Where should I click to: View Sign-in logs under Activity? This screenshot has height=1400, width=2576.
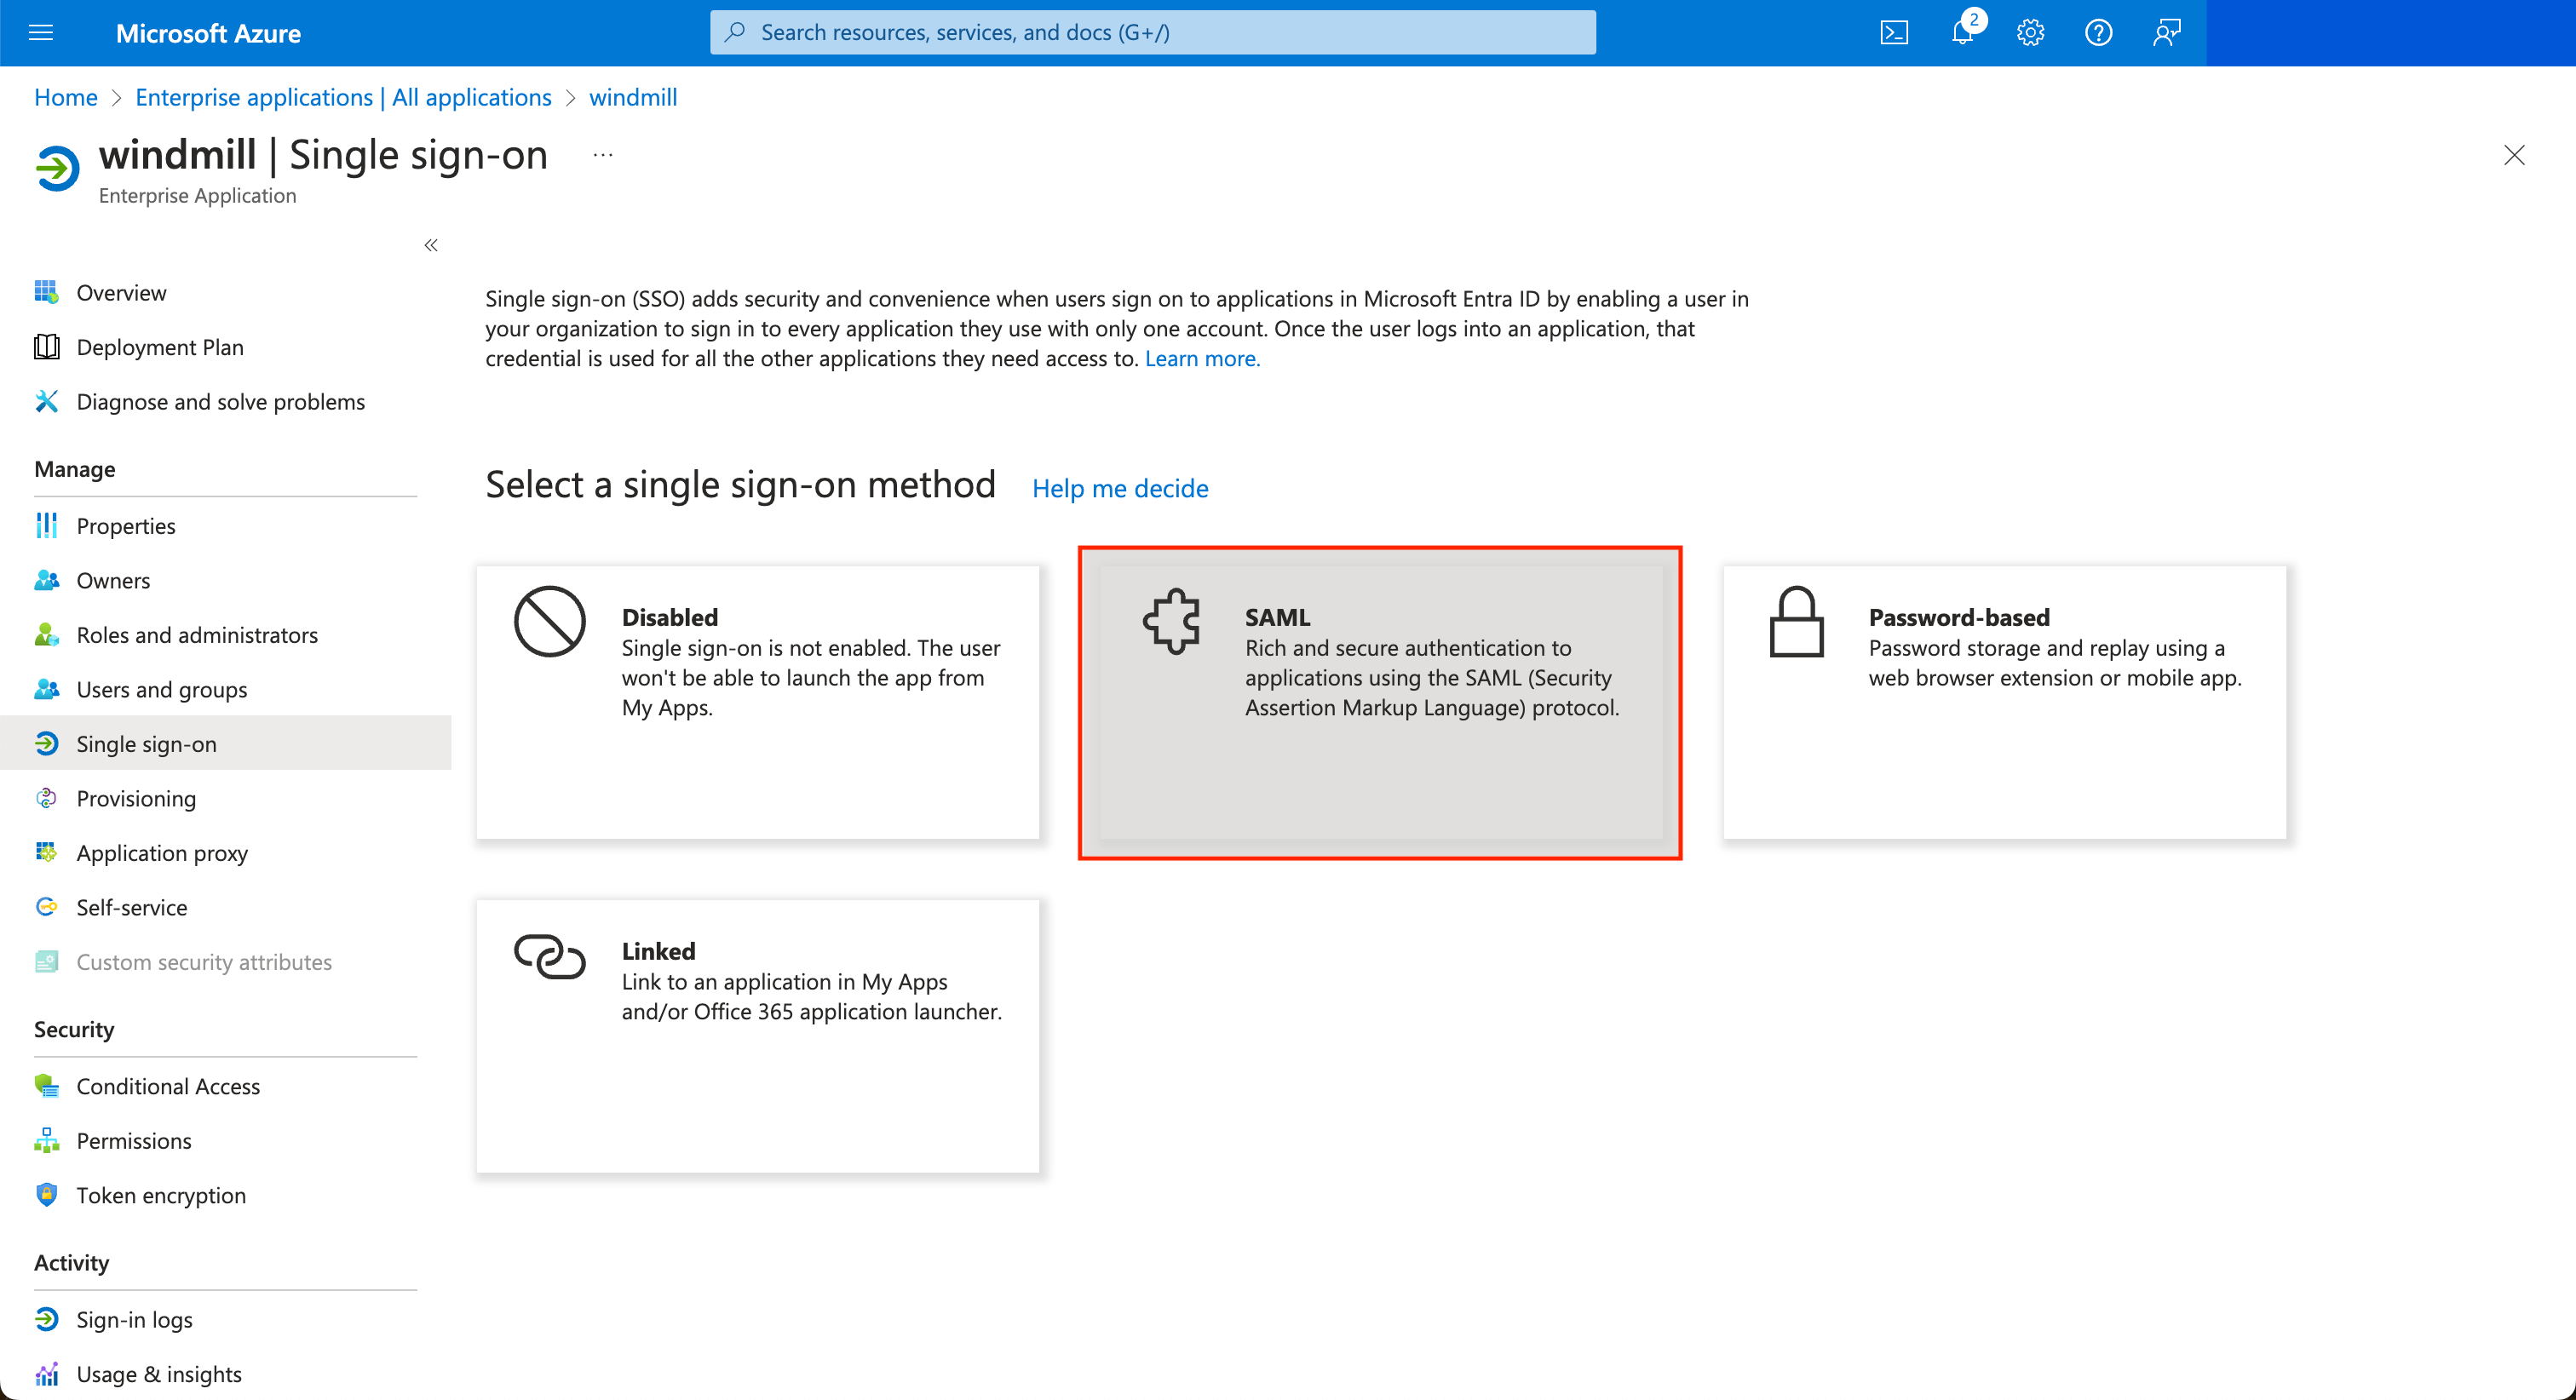134,1319
